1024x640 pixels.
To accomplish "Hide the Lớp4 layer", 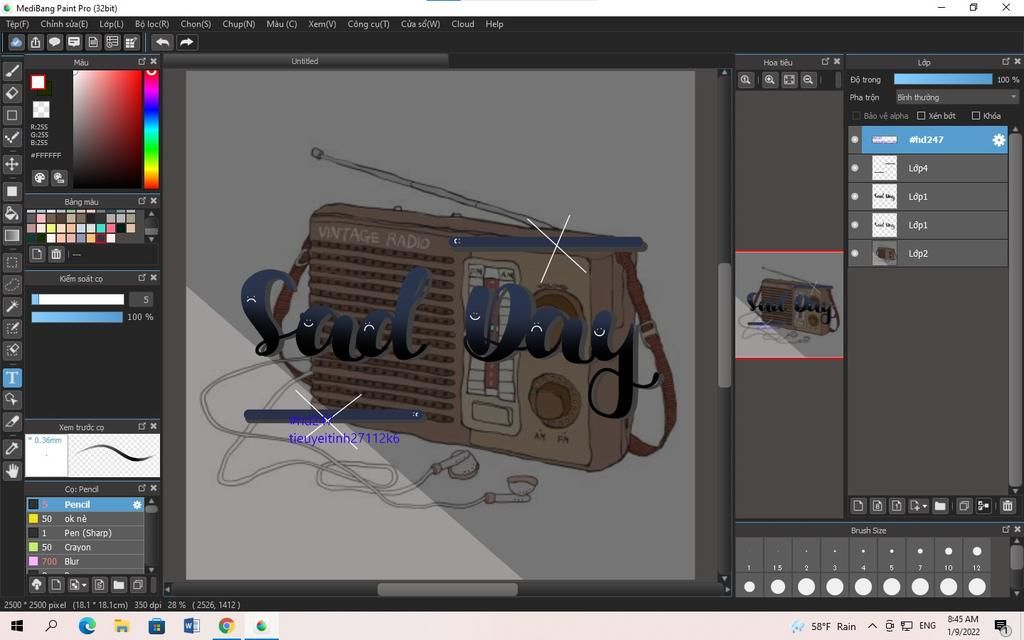I will click(854, 168).
